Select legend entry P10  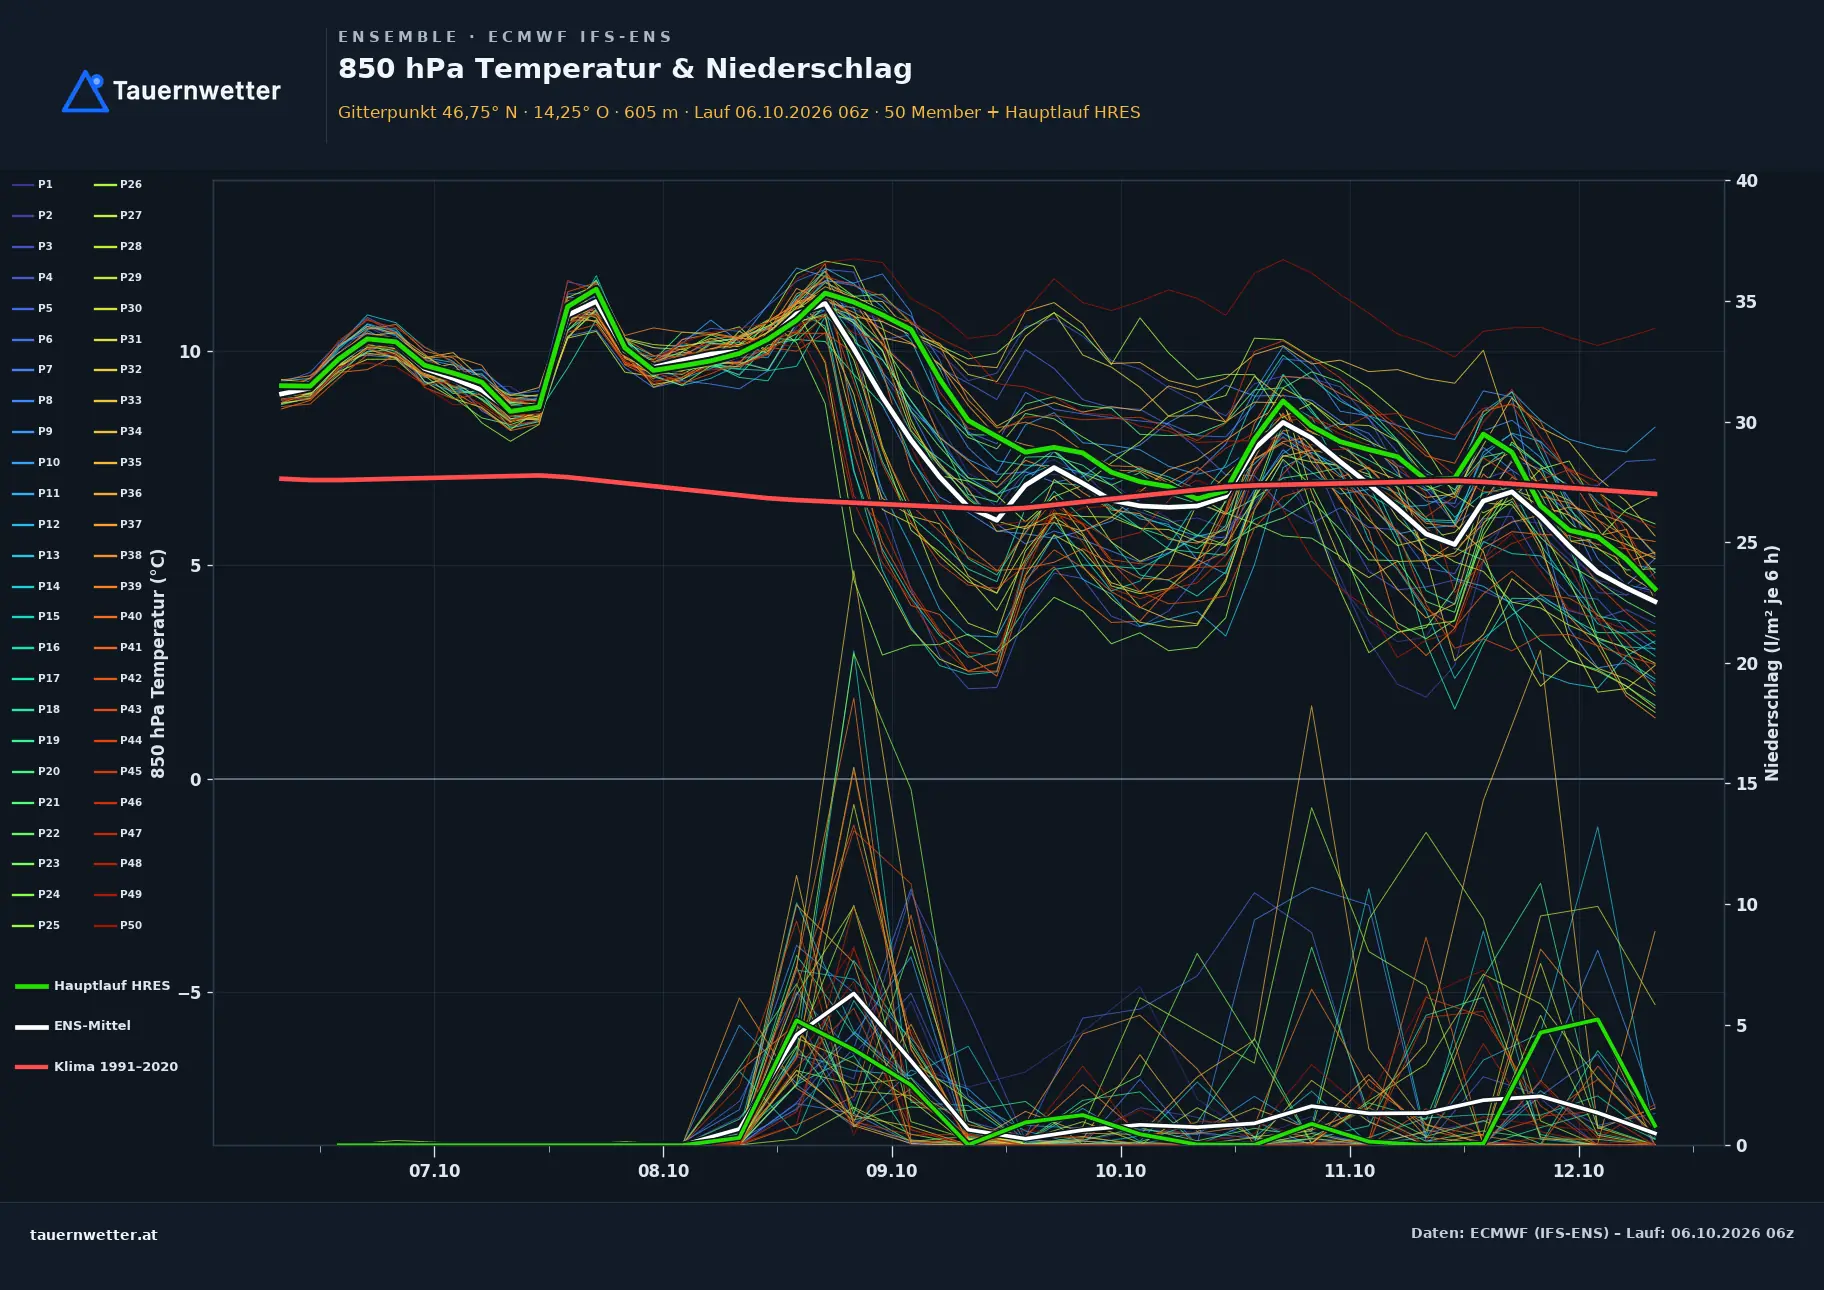pos(36,463)
